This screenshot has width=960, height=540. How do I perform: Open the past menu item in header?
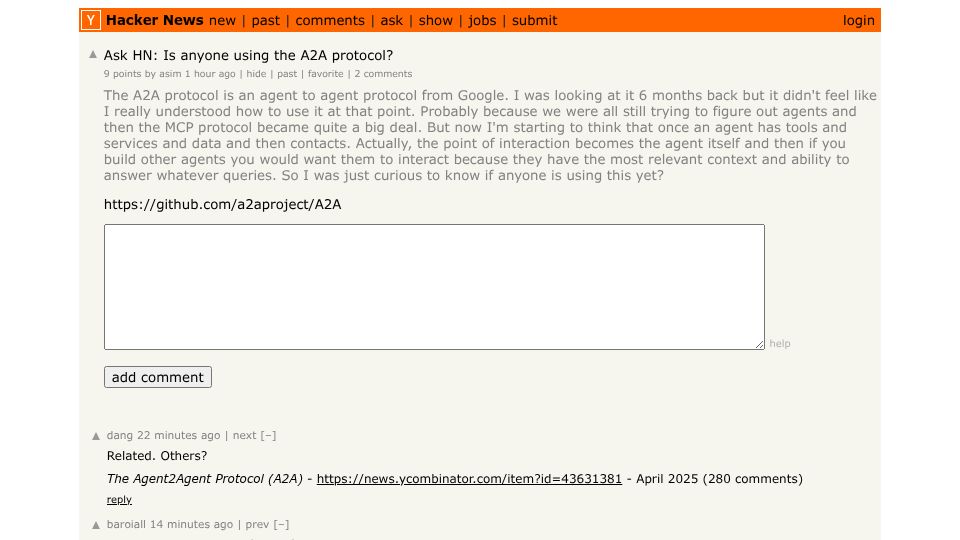click(x=266, y=21)
